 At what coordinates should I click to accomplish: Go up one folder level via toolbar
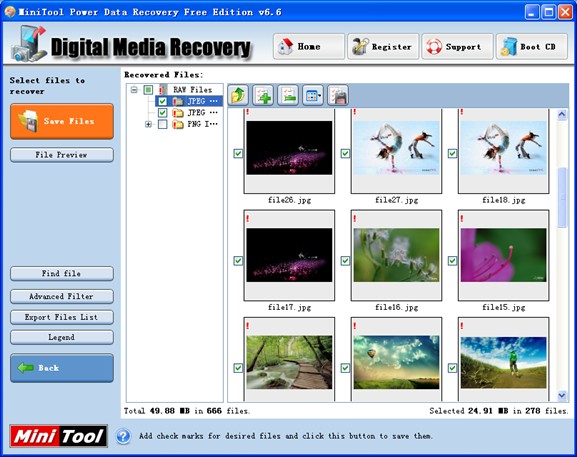[x=238, y=96]
